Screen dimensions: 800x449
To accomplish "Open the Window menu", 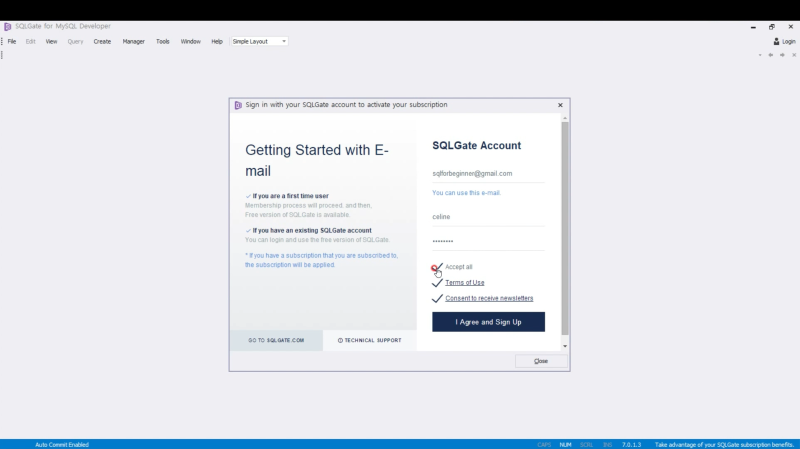I will (x=190, y=41).
